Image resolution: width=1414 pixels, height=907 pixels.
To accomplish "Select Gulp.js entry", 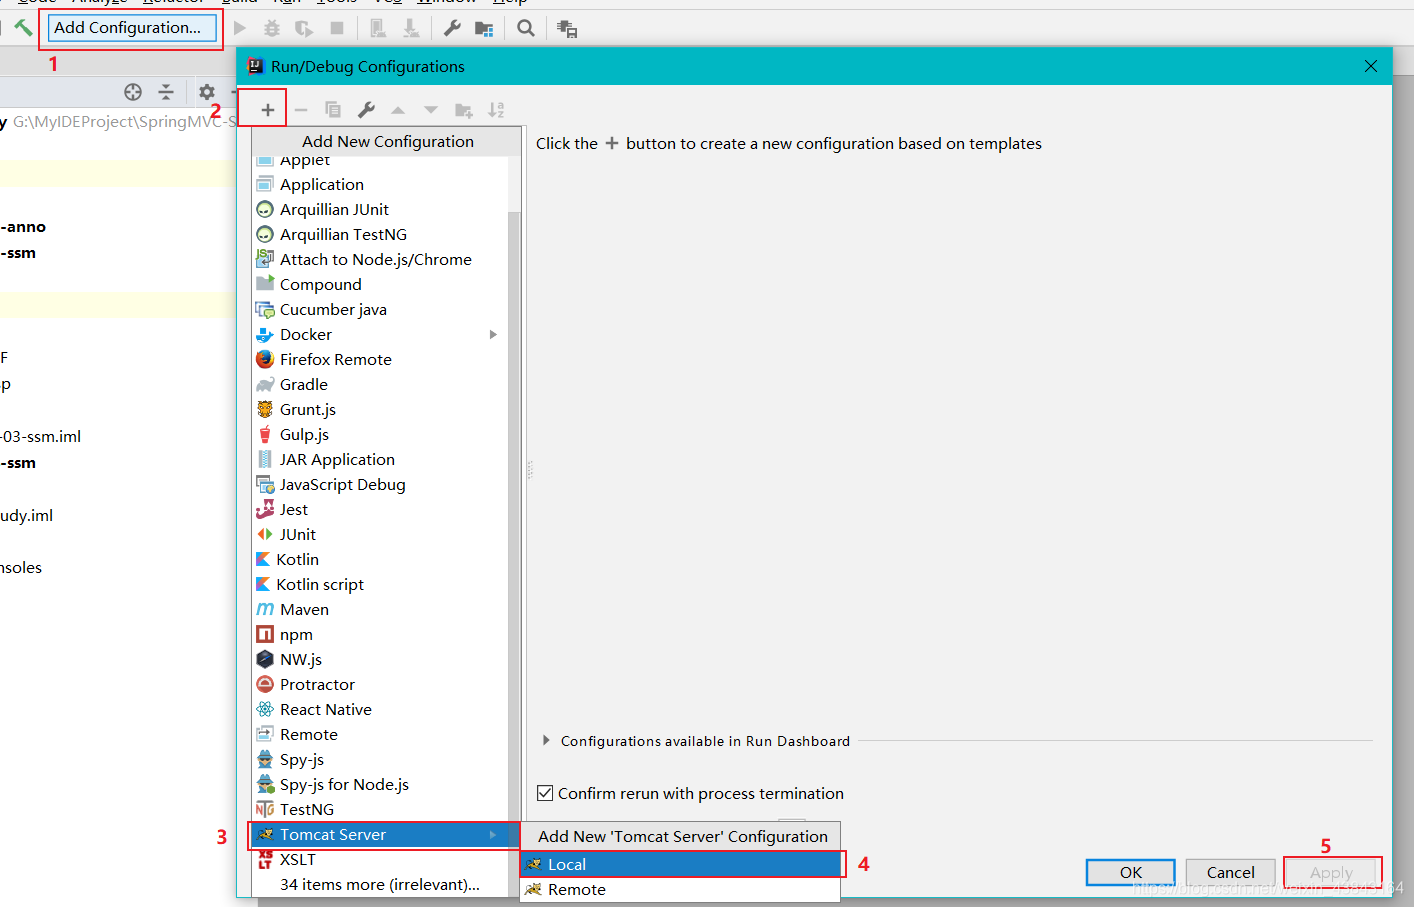I will pos(380,435).
